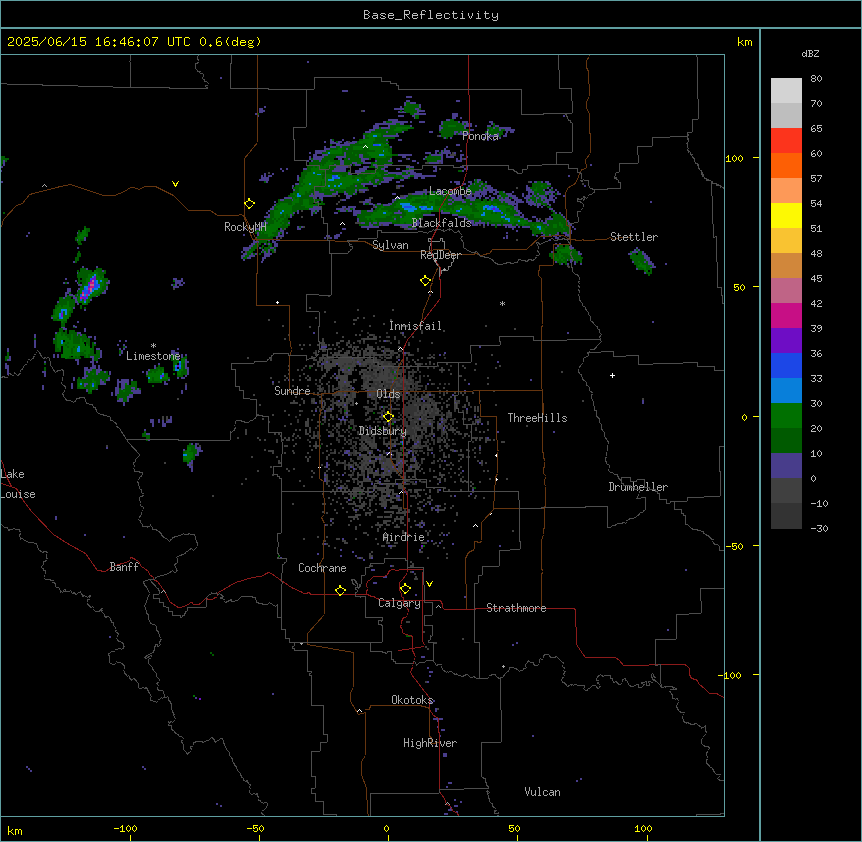
Task: Click the magenta storm core west of Limestone
Action: click(x=90, y=286)
